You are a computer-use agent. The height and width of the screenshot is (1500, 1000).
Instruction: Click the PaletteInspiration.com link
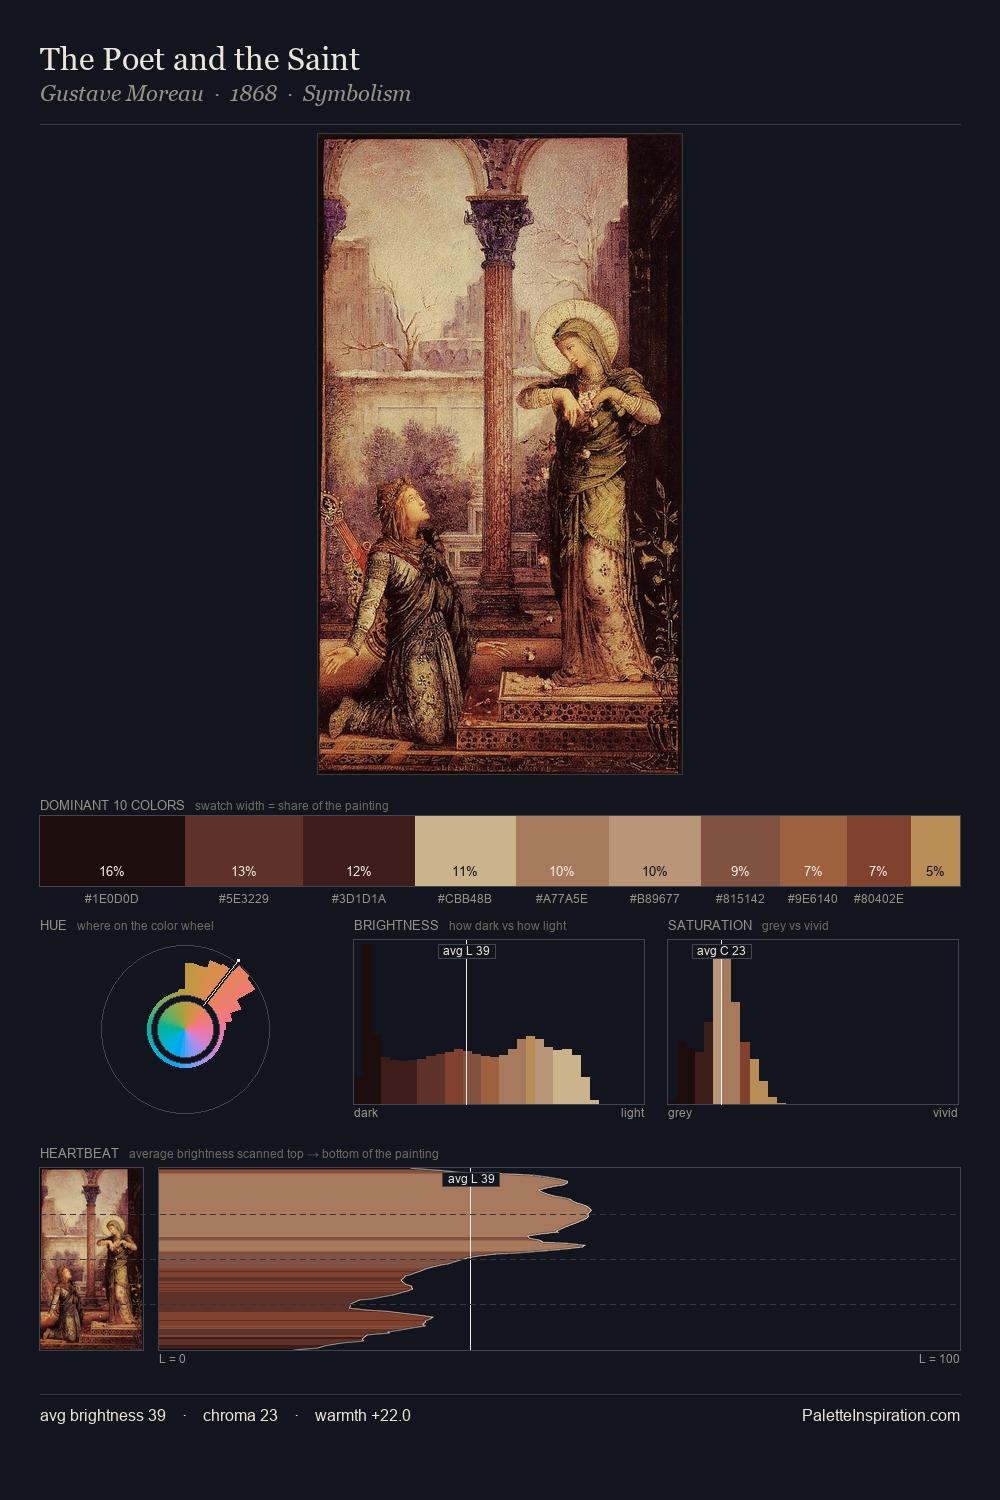click(881, 1415)
